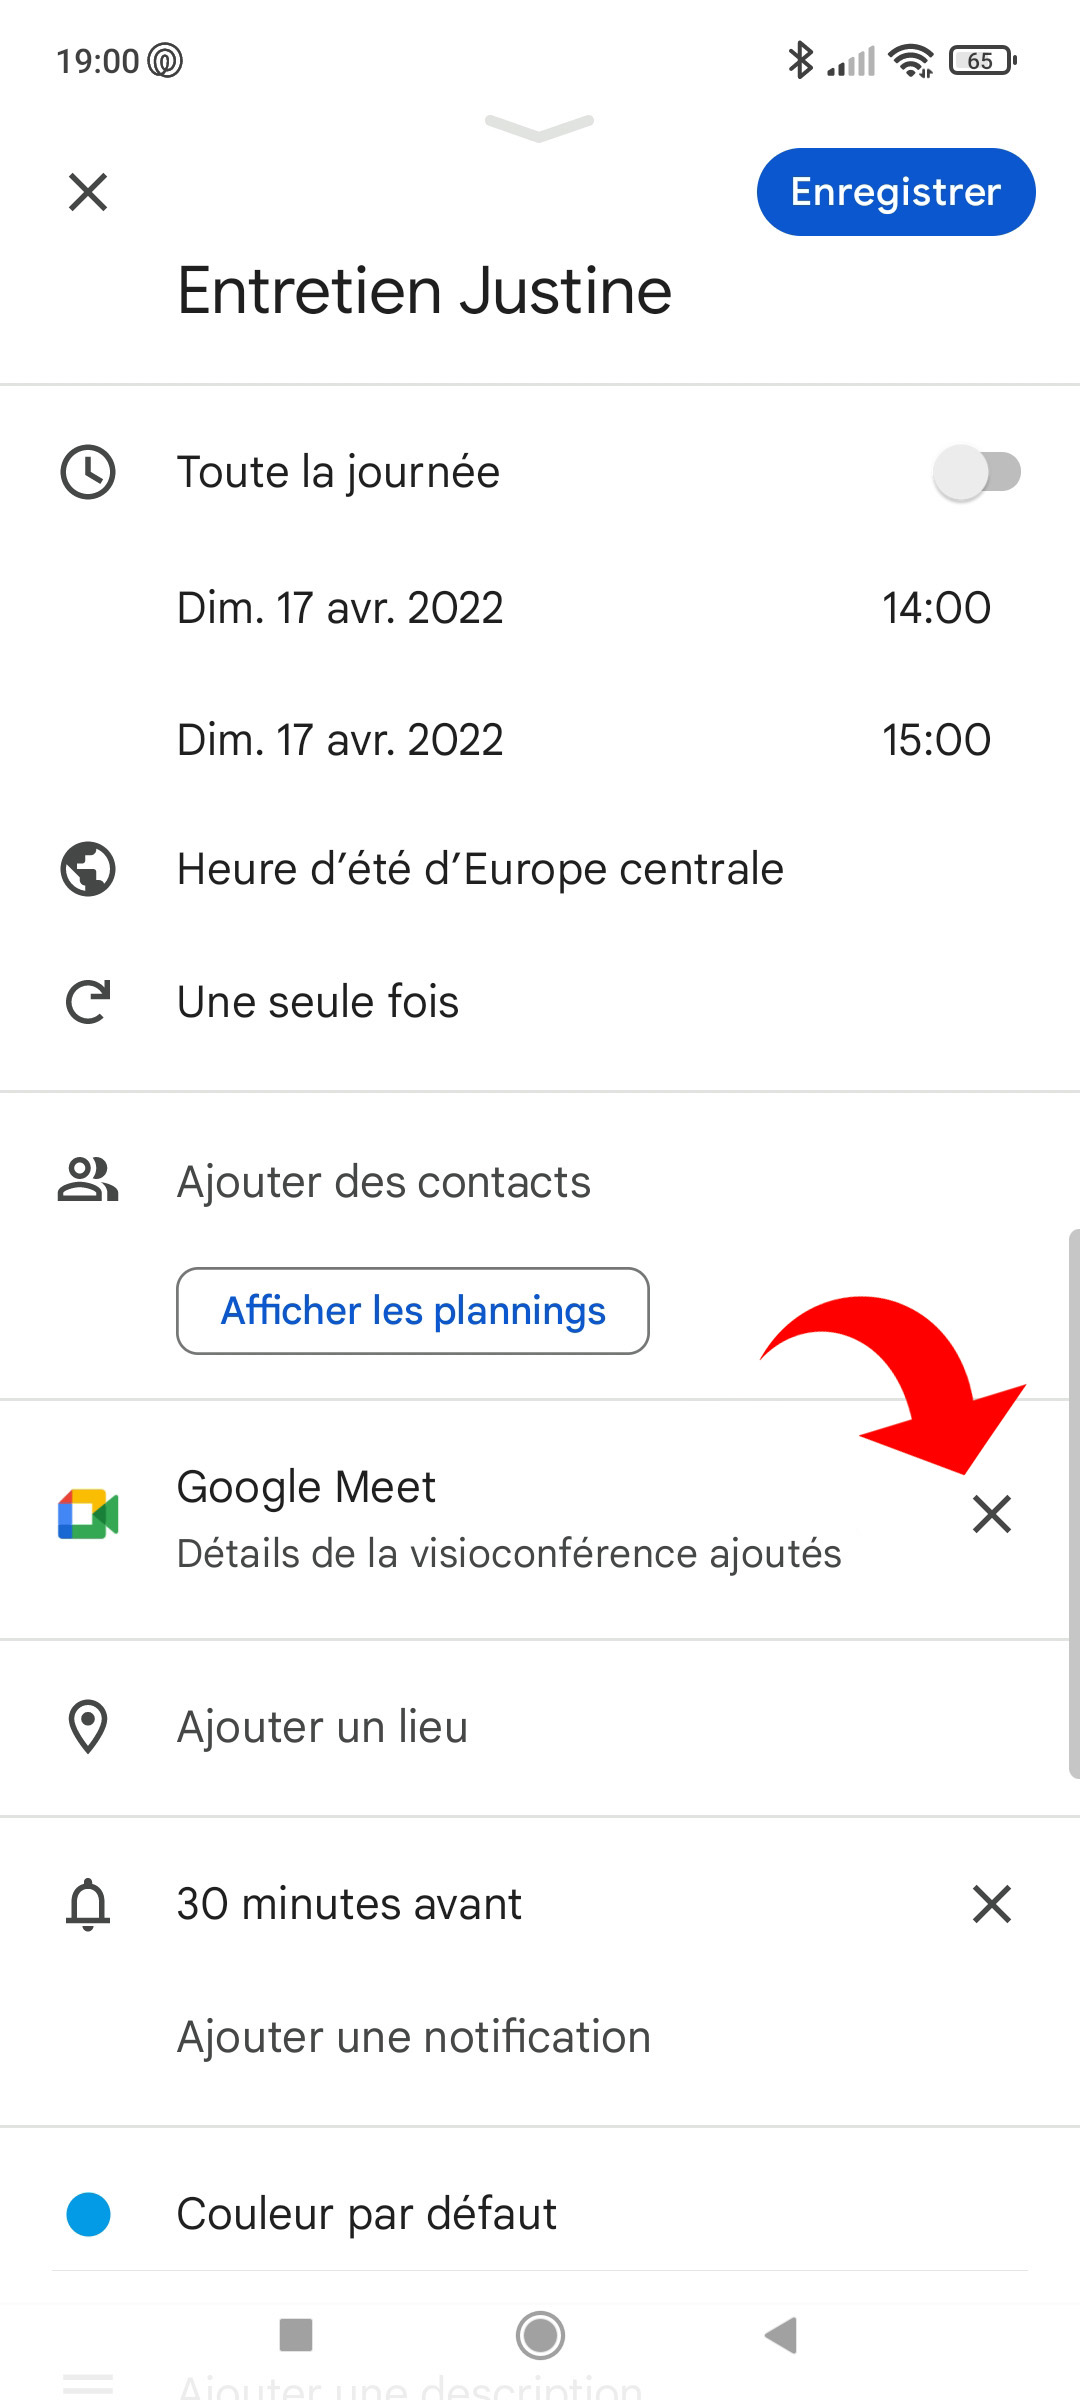Open the Une seule fois recurrence option
1080x2400 pixels.
coord(318,1002)
